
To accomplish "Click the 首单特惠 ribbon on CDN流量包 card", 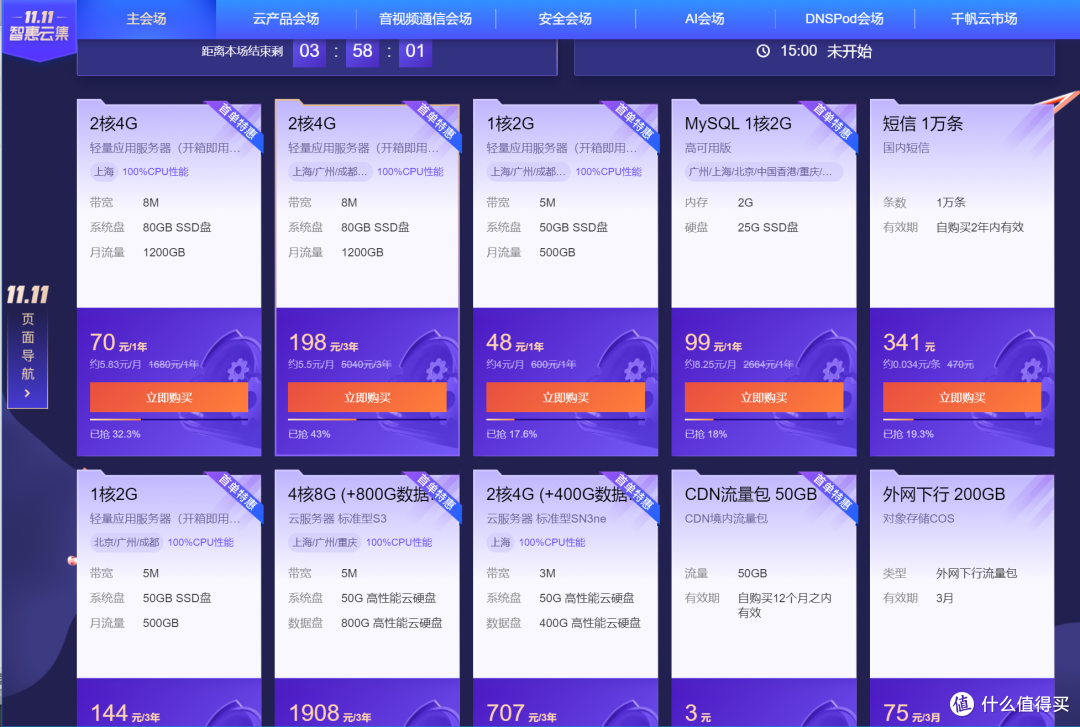I will pos(832,493).
